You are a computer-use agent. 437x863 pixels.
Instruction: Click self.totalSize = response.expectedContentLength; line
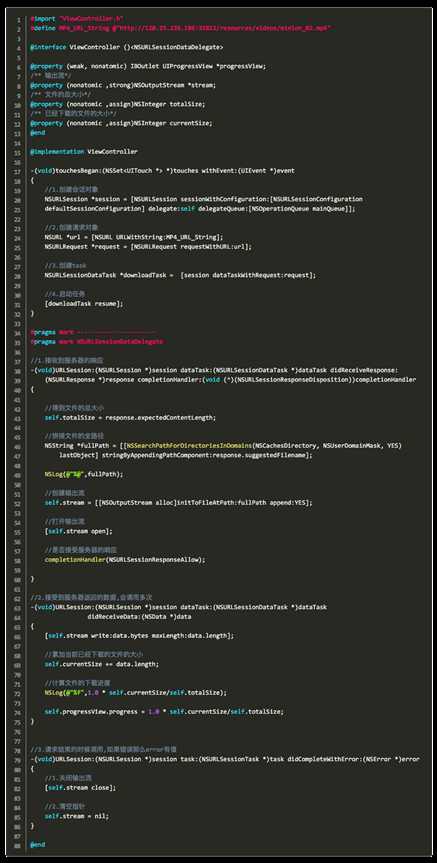pos(130,417)
